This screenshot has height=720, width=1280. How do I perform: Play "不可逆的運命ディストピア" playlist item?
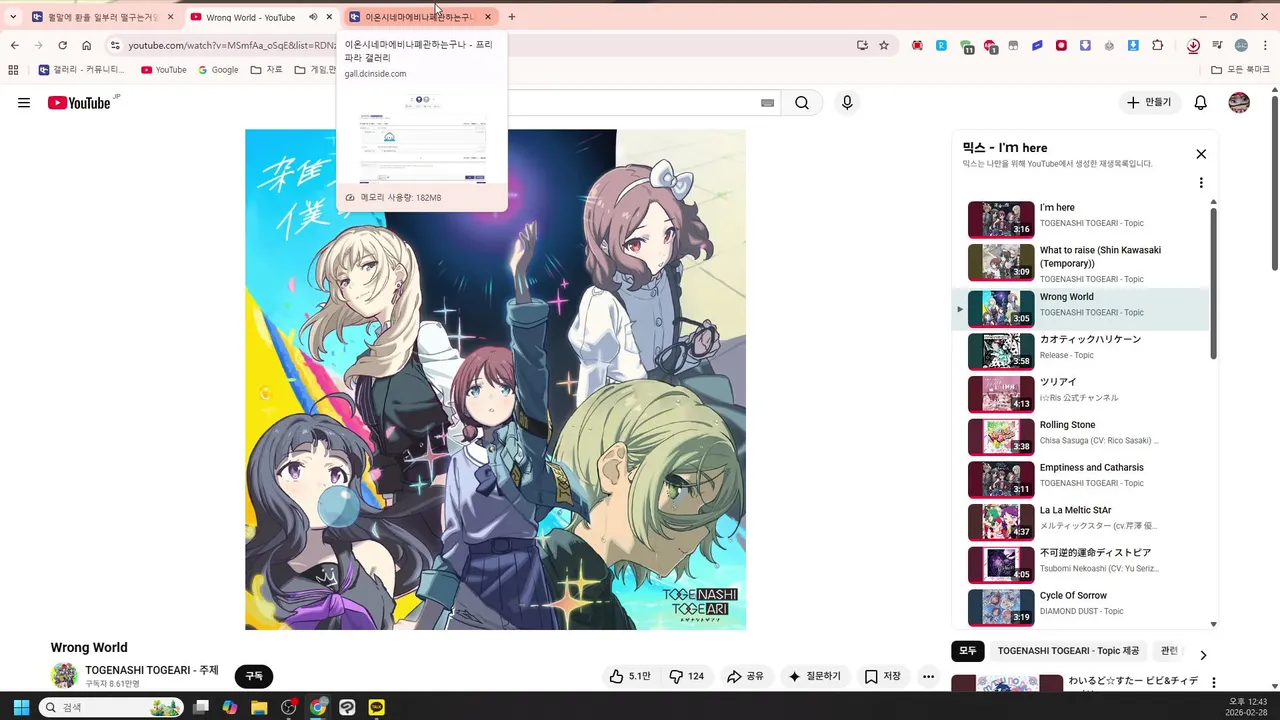(x=1080, y=565)
